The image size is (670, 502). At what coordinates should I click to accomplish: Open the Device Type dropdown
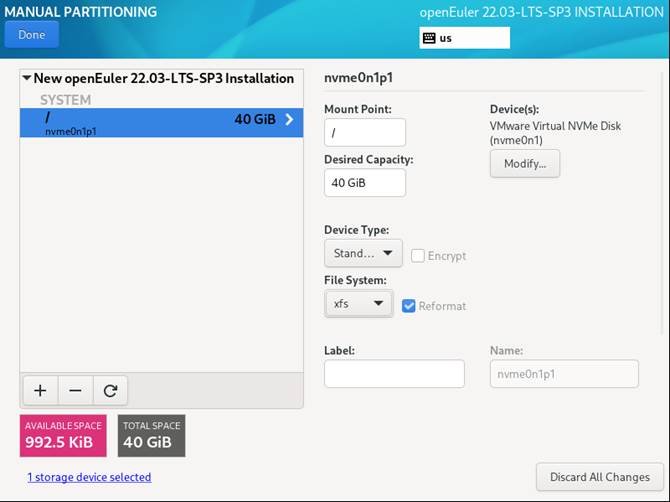point(363,253)
